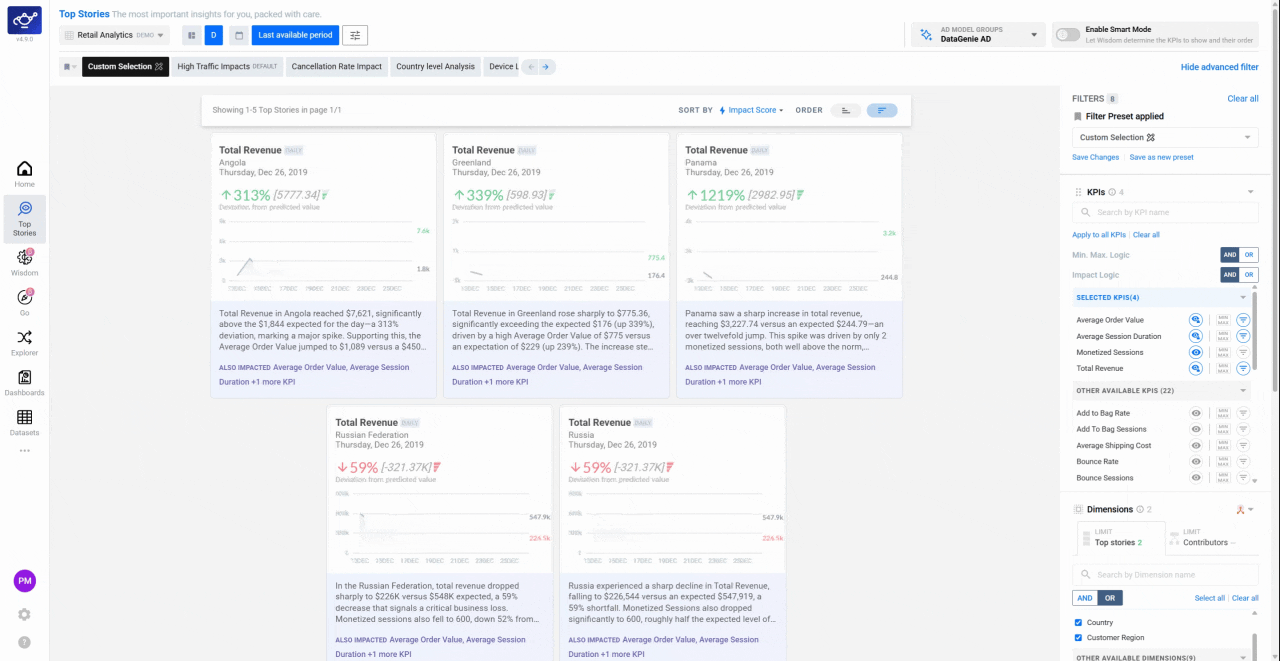Image resolution: width=1280 pixels, height=661 pixels.
Task: Select Country level Analysis tab
Action: [x=435, y=67]
